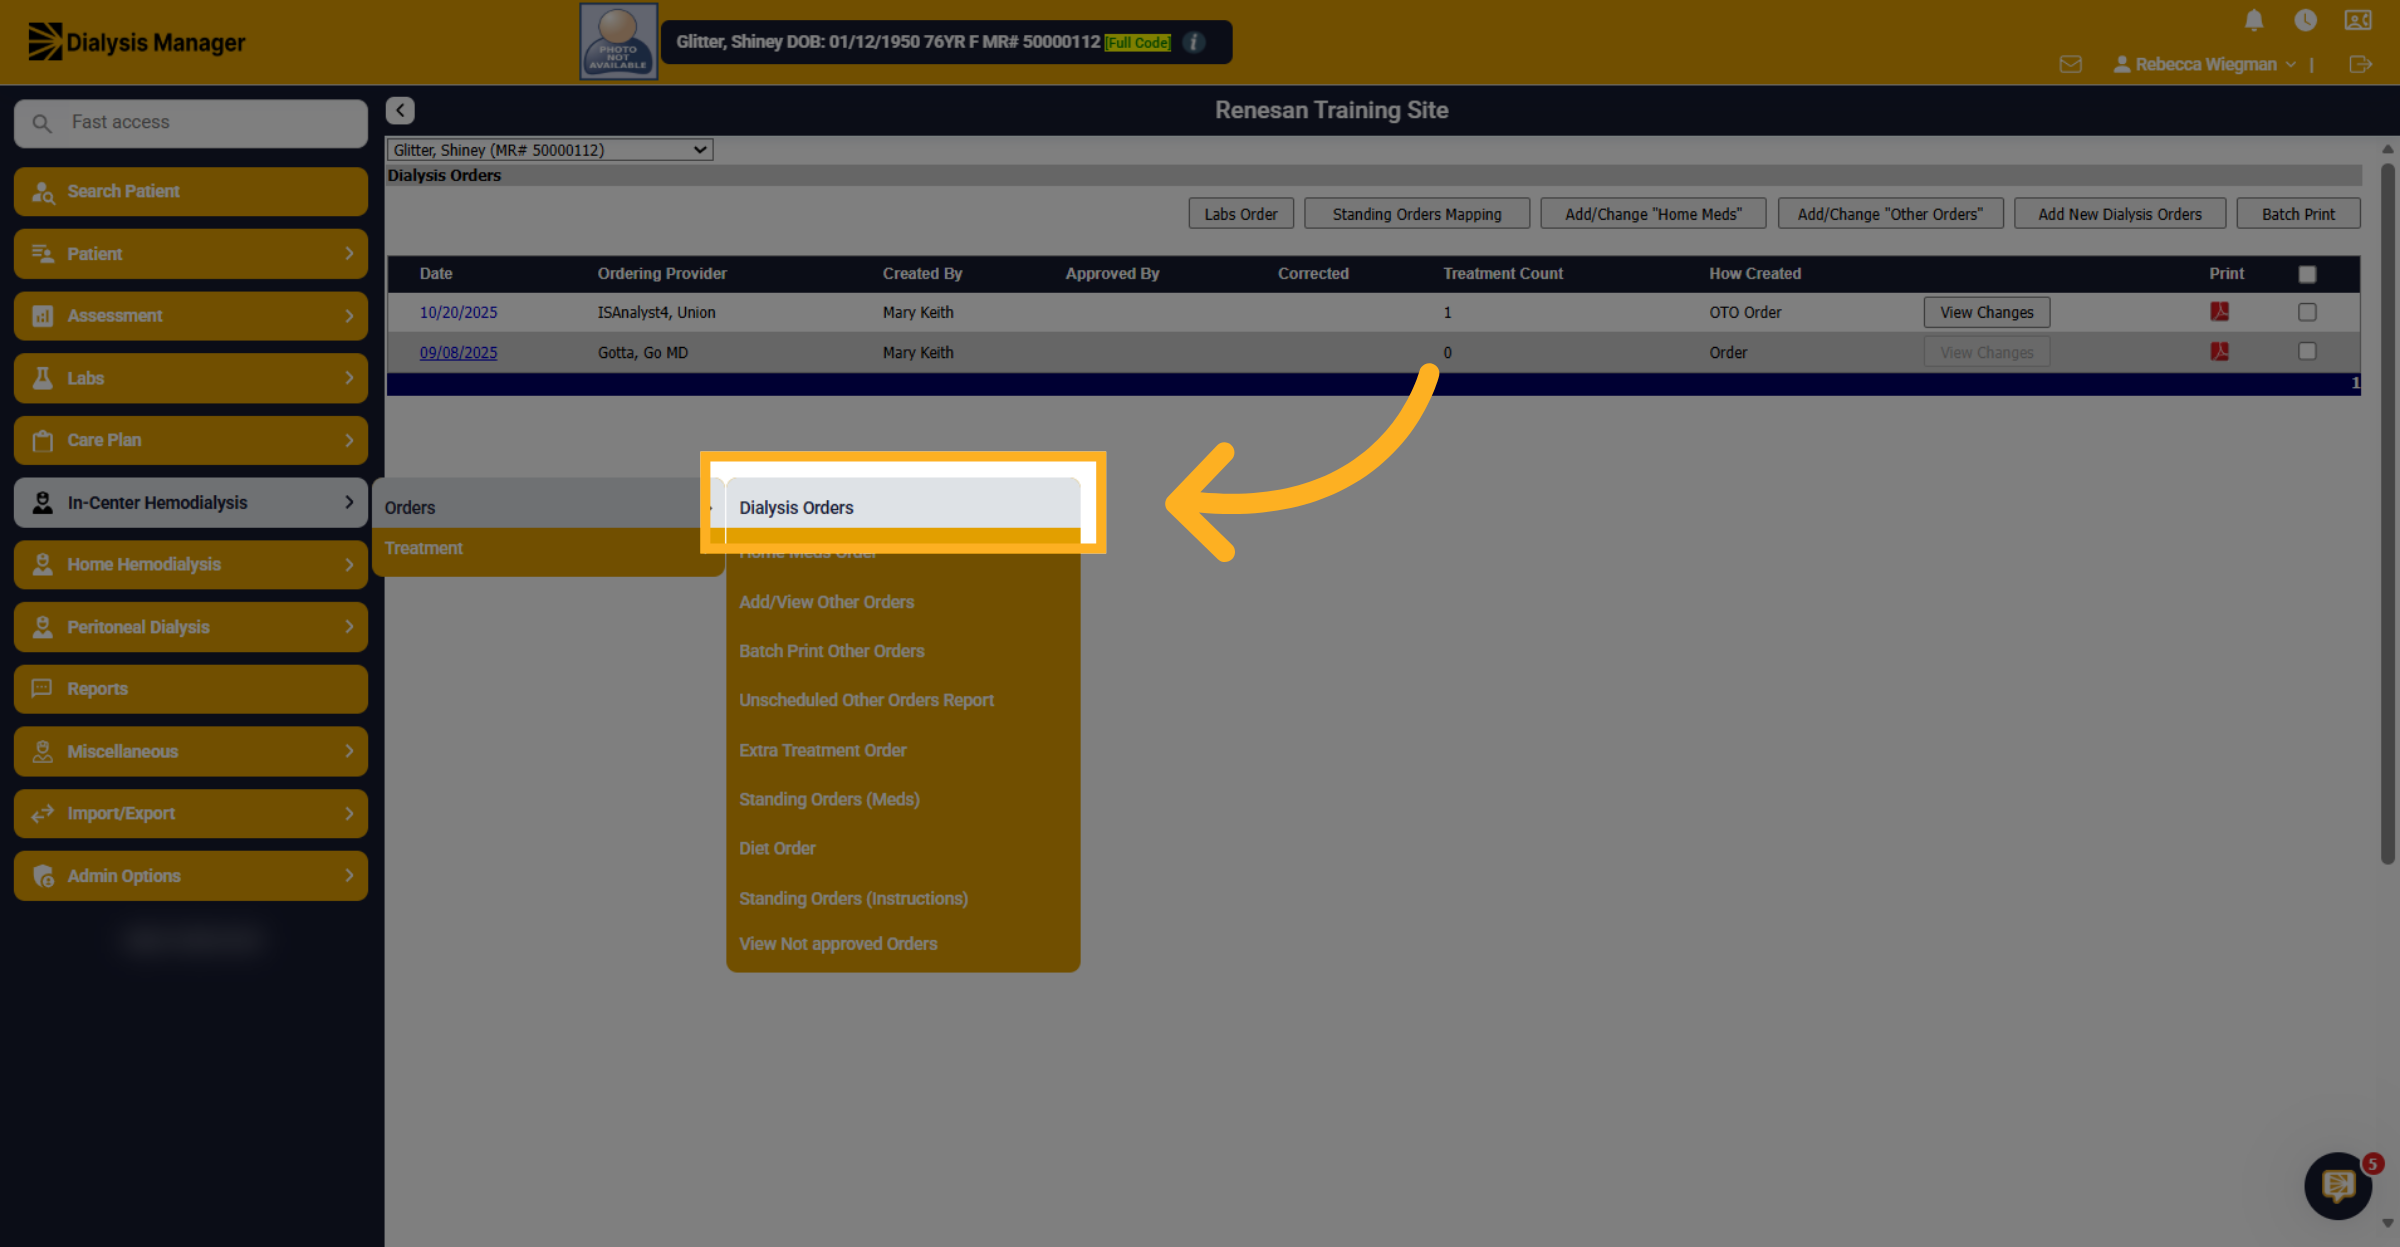Click the Home Hemodialysis icon
Screen dimensions: 2400x1247
pyautogui.click(x=42, y=564)
